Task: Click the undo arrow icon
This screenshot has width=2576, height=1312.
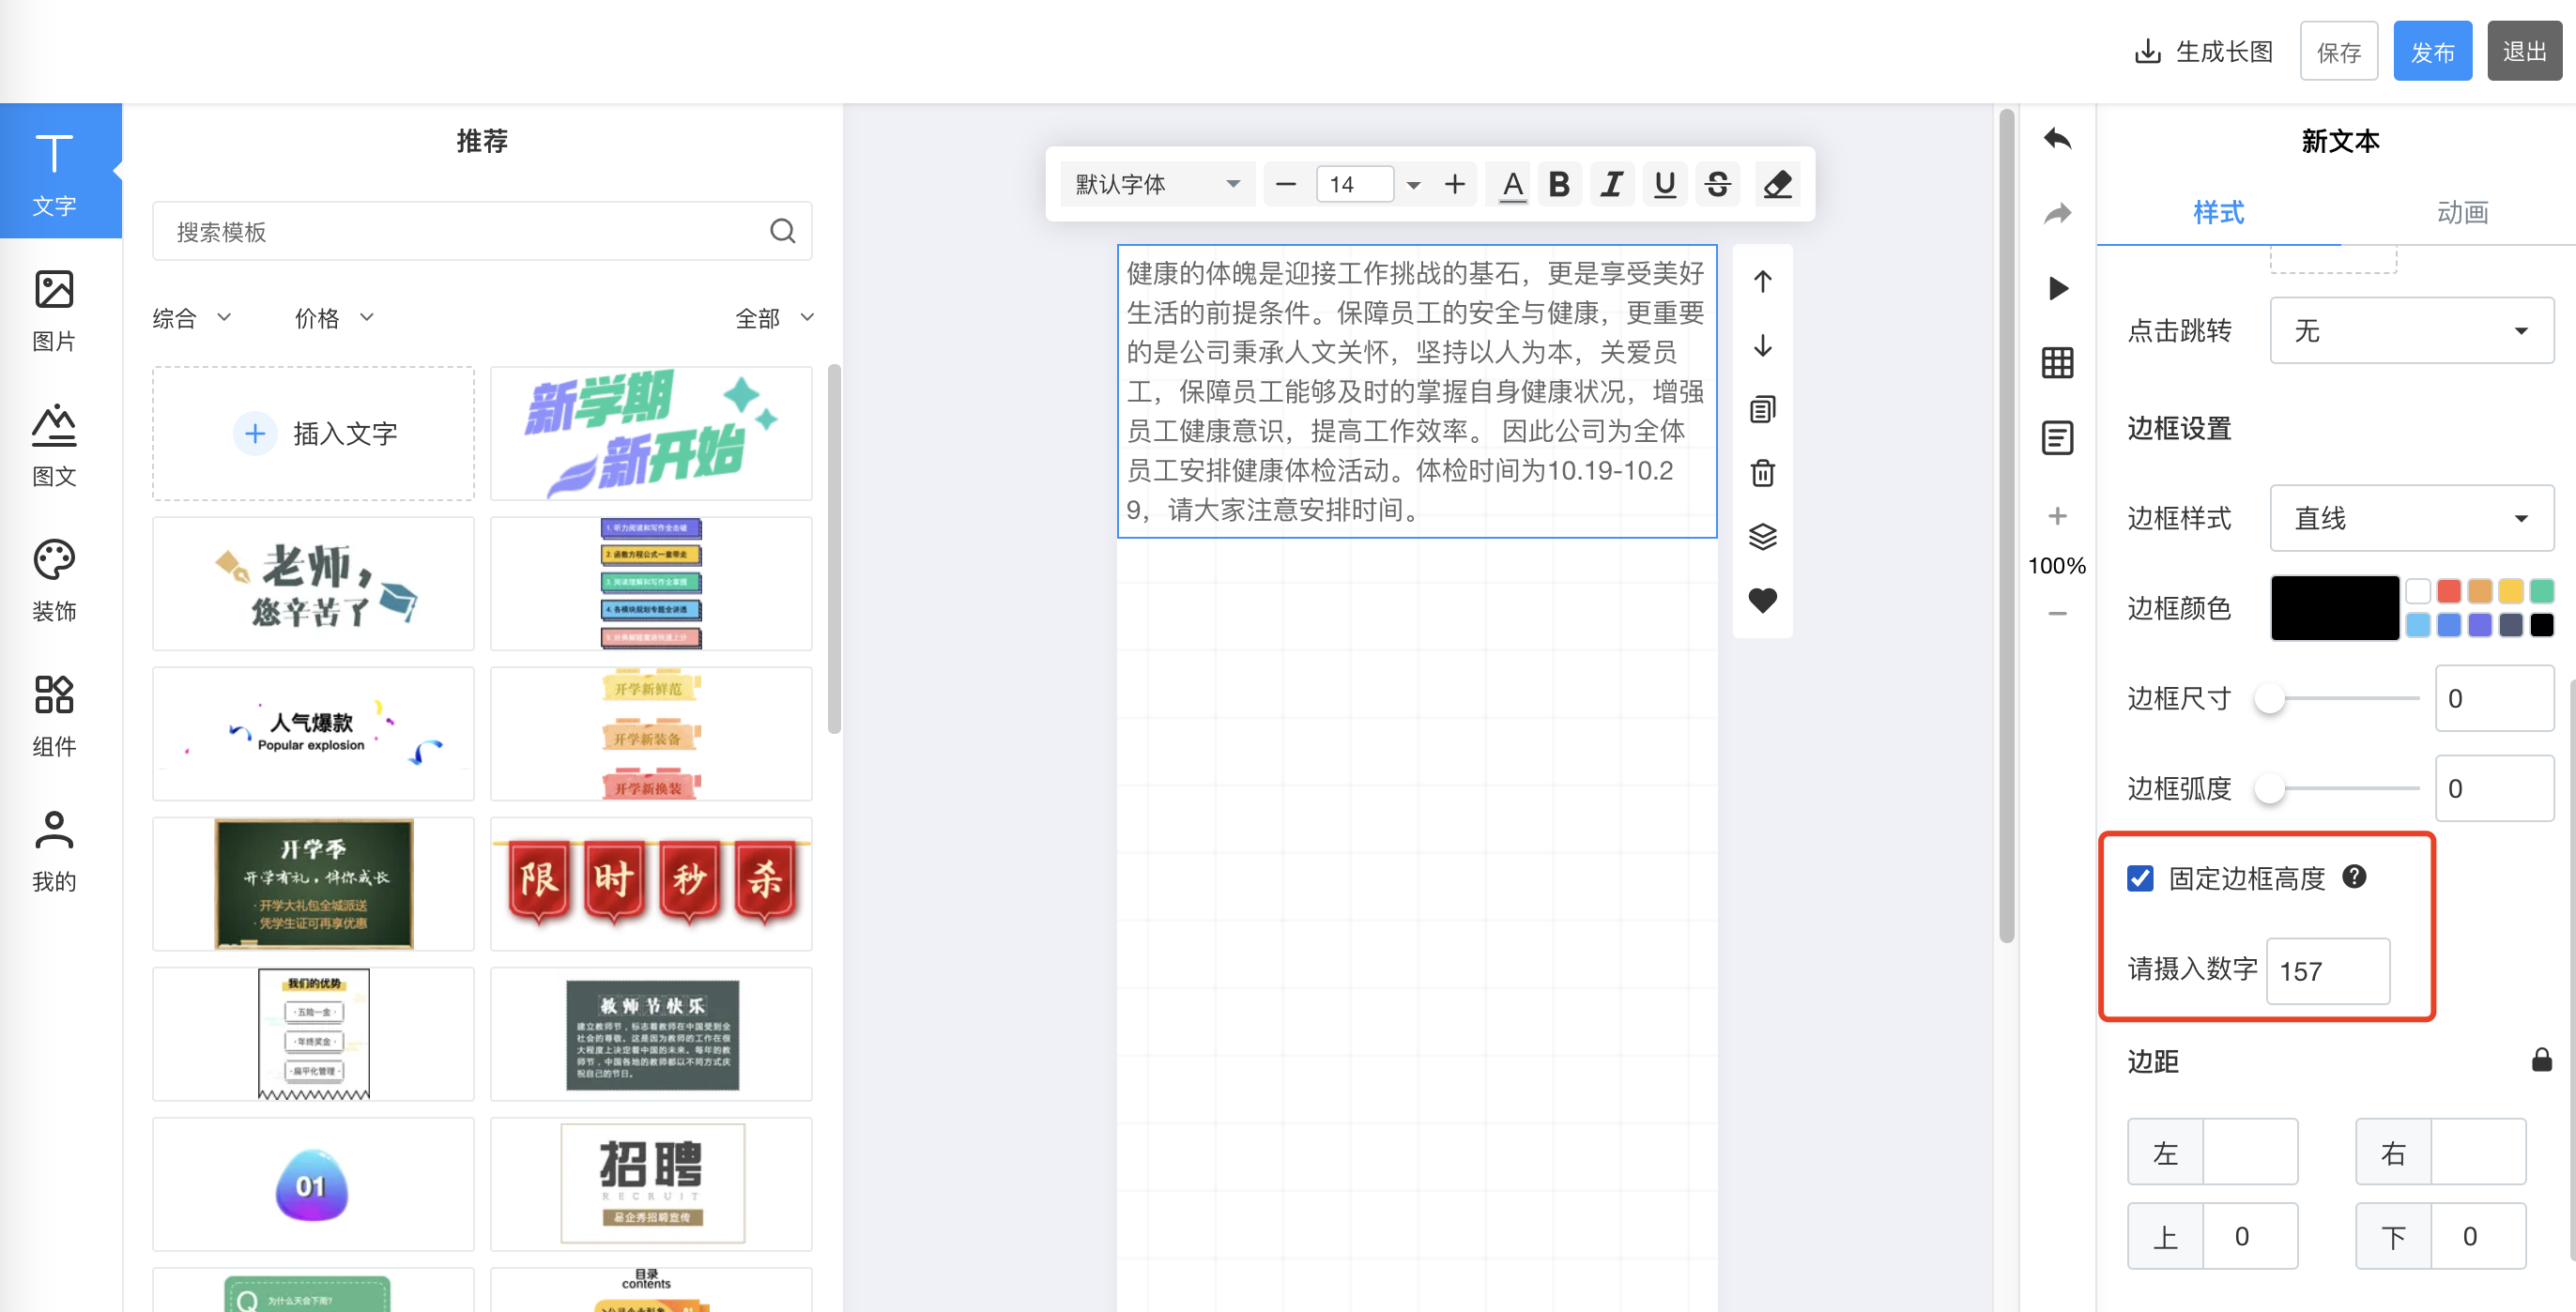Action: click(x=2056, y=139)
